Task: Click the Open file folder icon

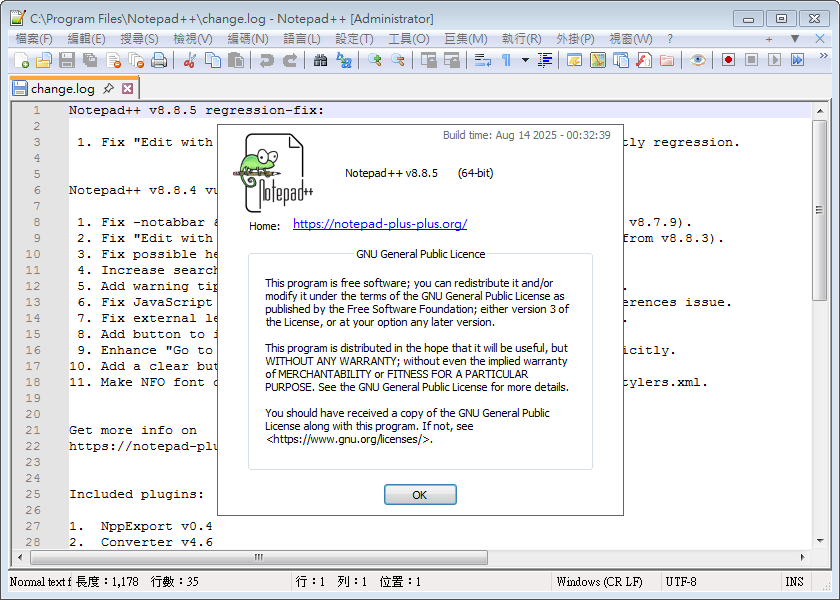Action: point(44,60)
